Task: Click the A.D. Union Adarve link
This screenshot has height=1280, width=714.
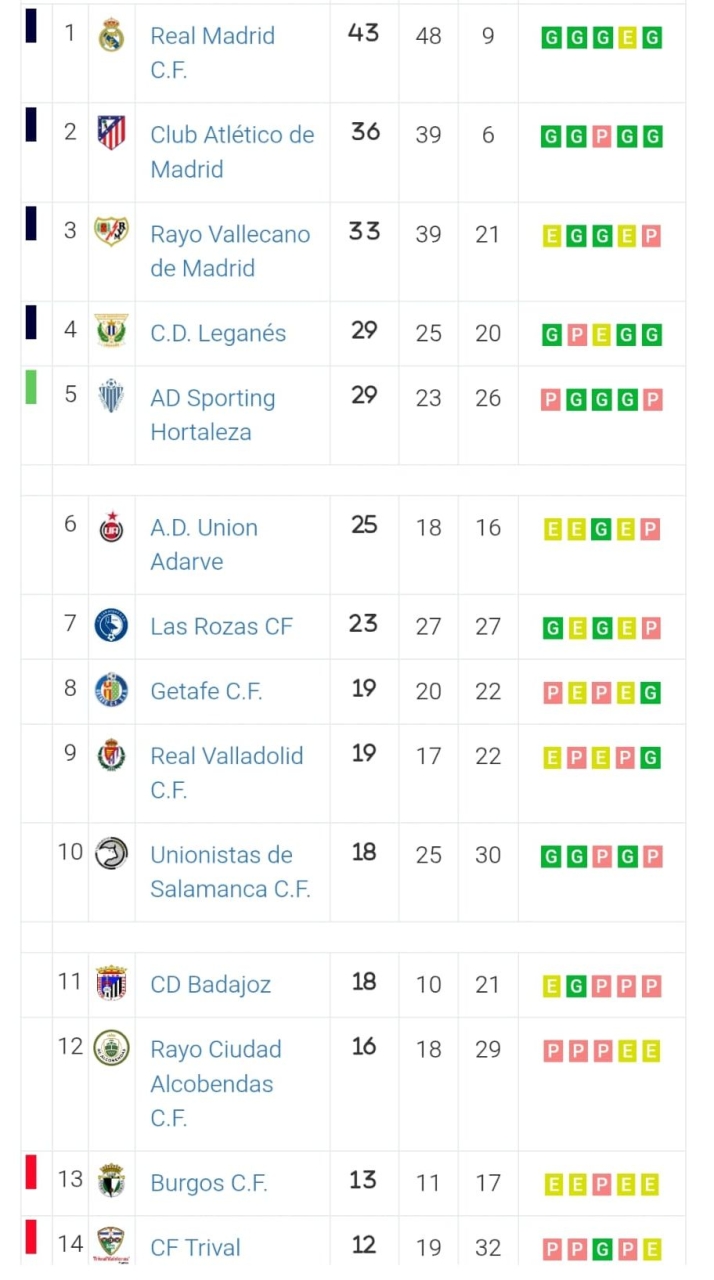Action: (x=204, y=545)
